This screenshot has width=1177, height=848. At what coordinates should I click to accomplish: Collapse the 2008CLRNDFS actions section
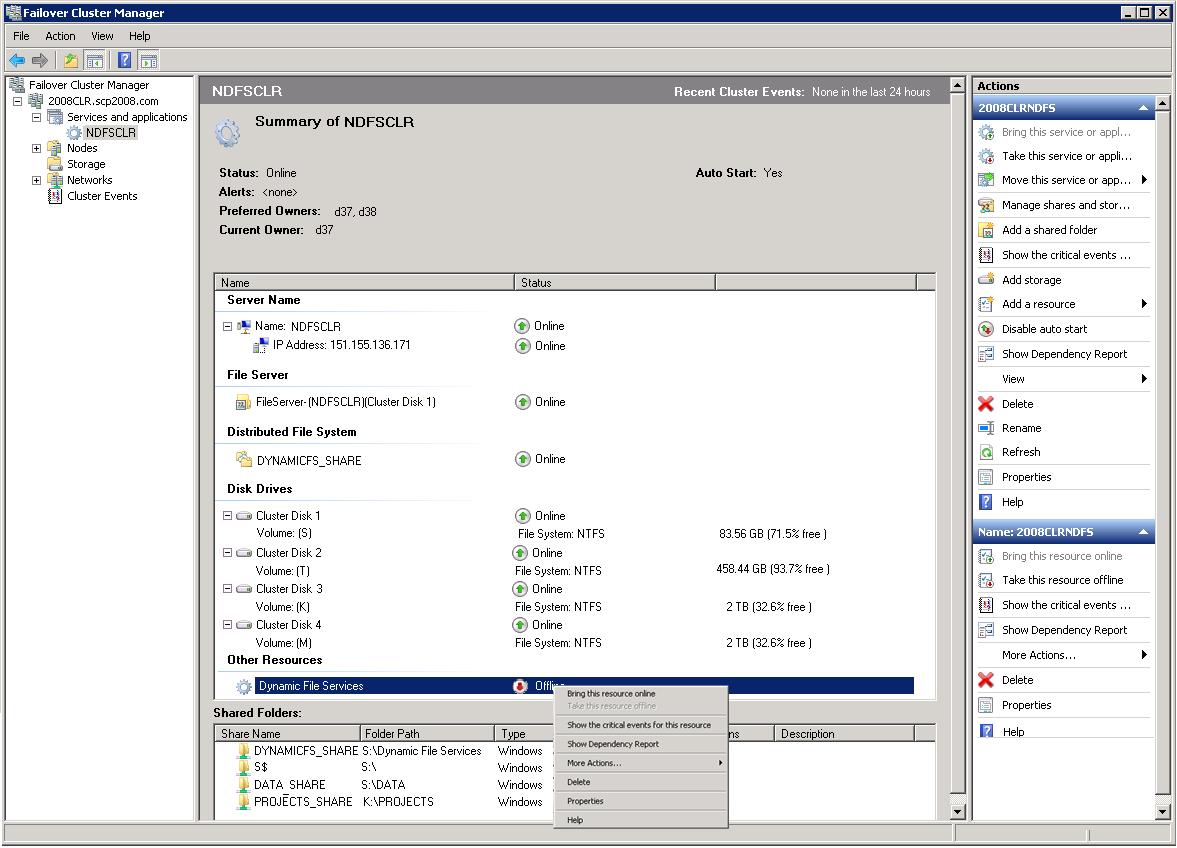point(1142,108)
